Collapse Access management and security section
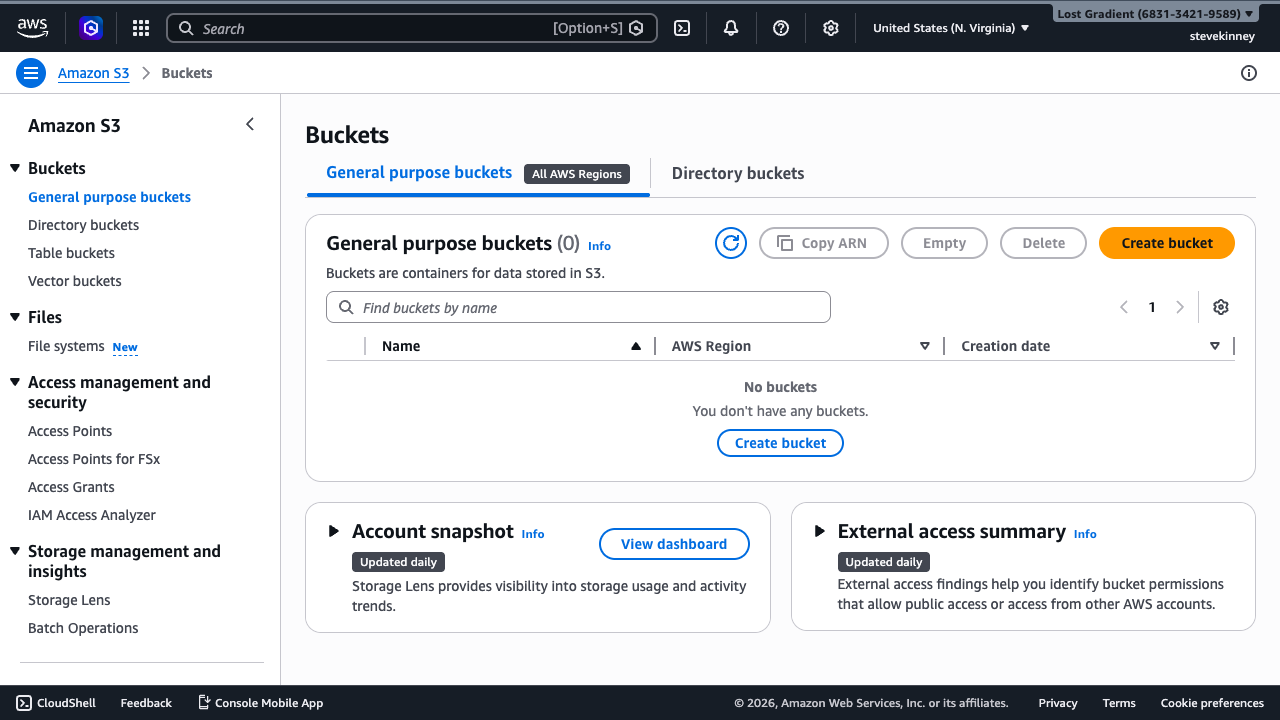The height and width of the screenshot is (720, 1280). click(15, 382)
